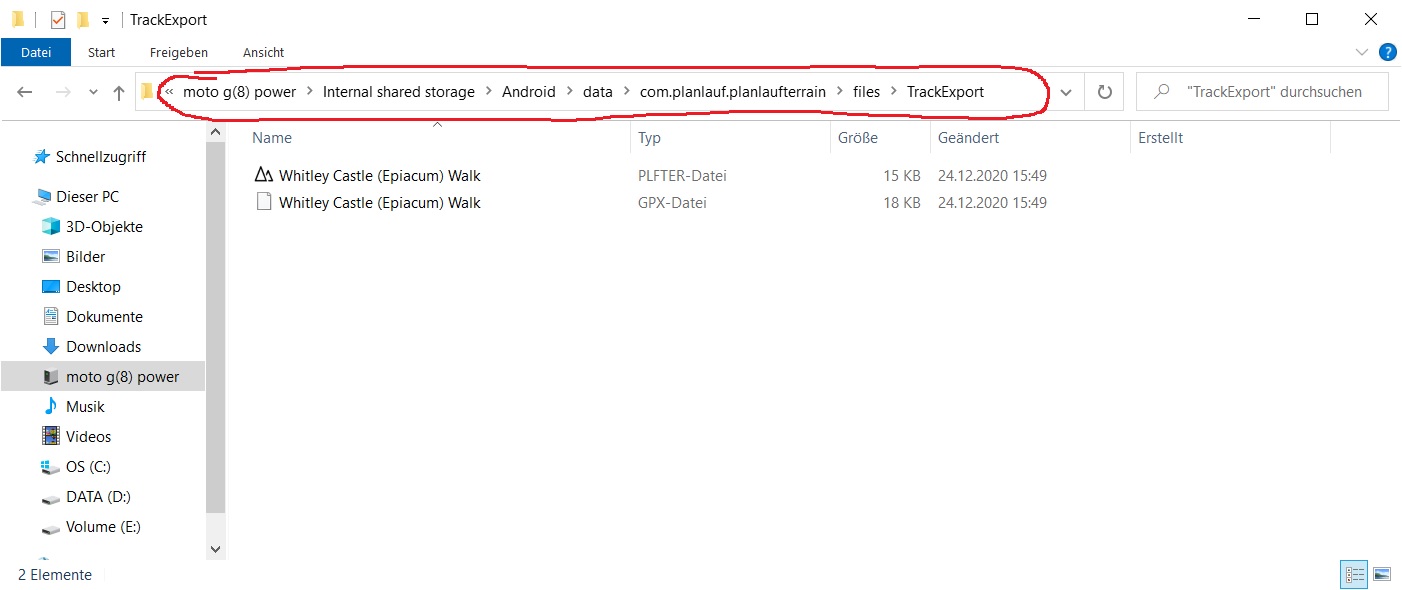1402x590 pixels.
Task: Go up one folder level using the up arrow
Action: [x=118, y=91]
